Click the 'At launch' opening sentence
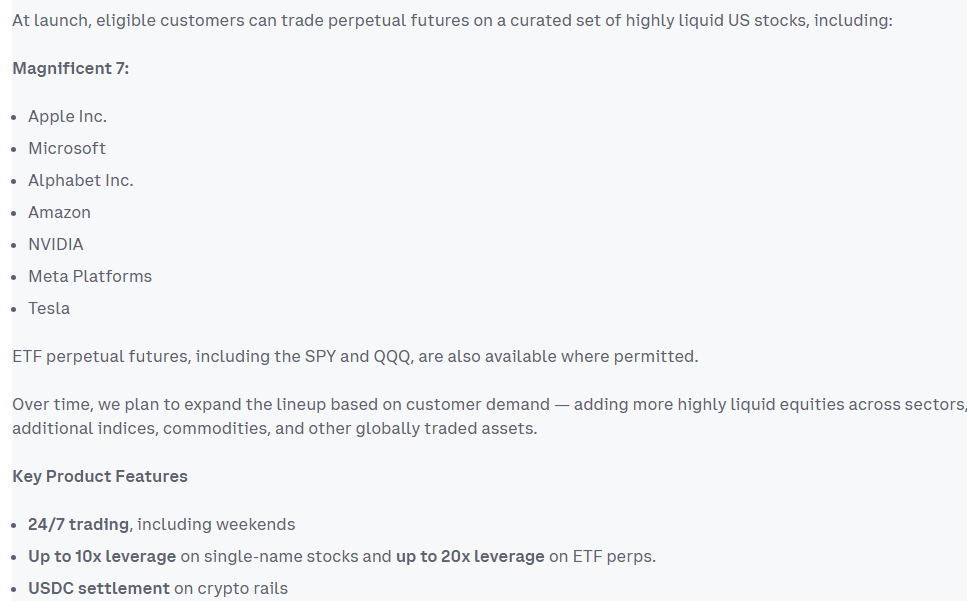 (450, 21)
